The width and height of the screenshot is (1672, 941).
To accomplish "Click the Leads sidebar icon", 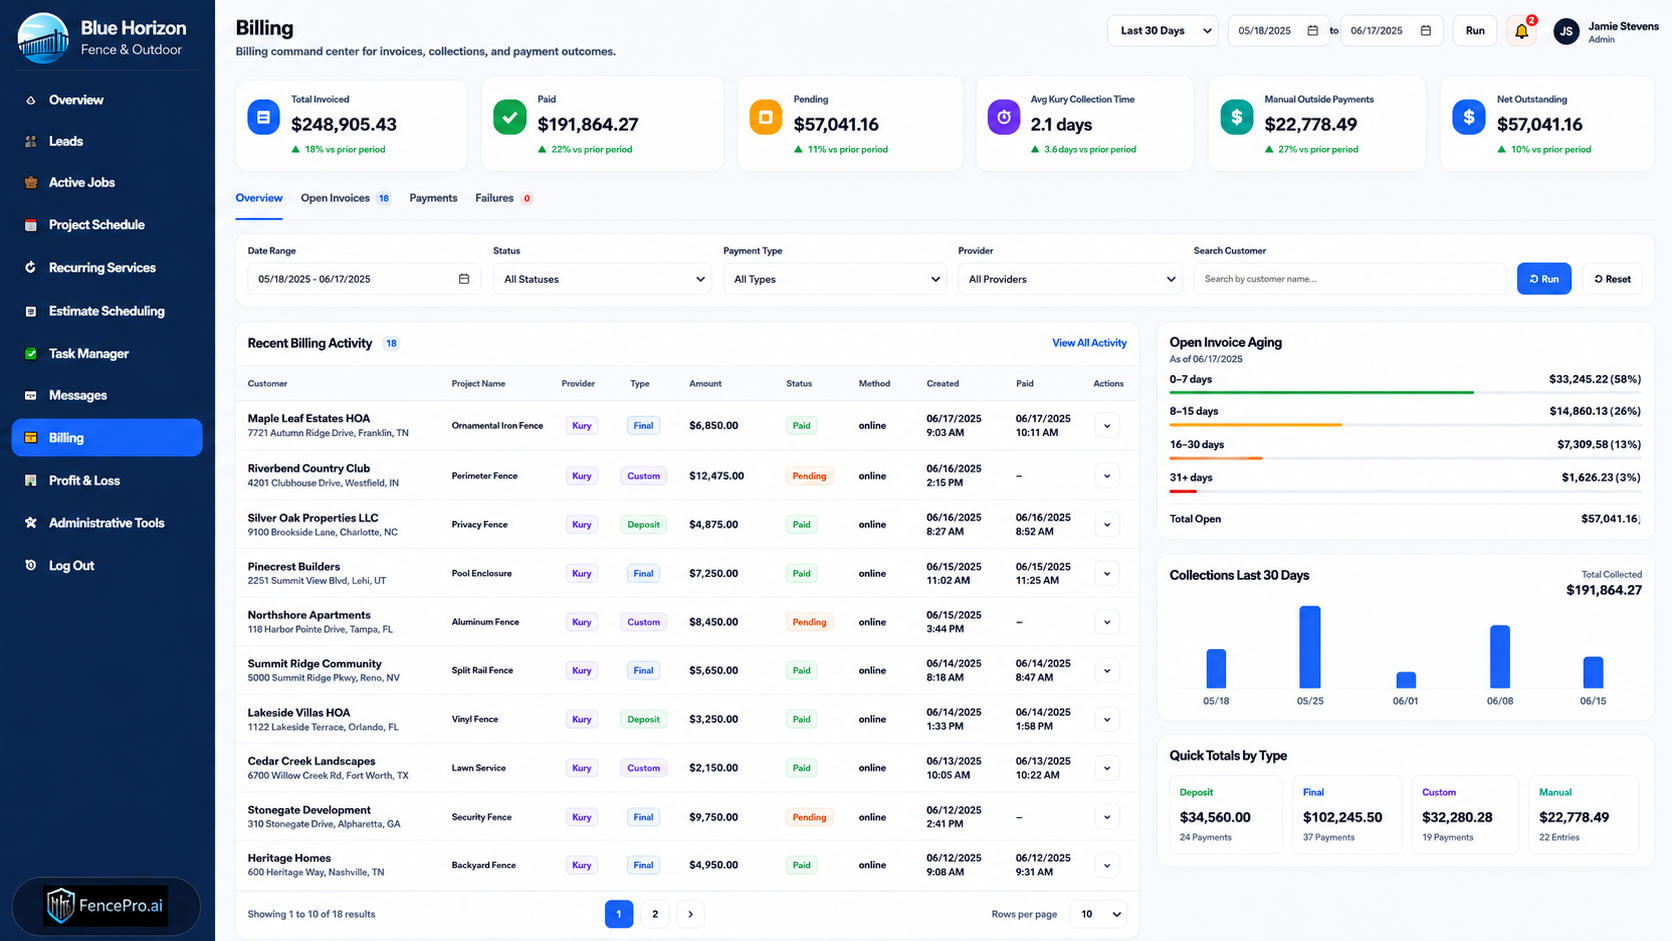I will 30,141.
